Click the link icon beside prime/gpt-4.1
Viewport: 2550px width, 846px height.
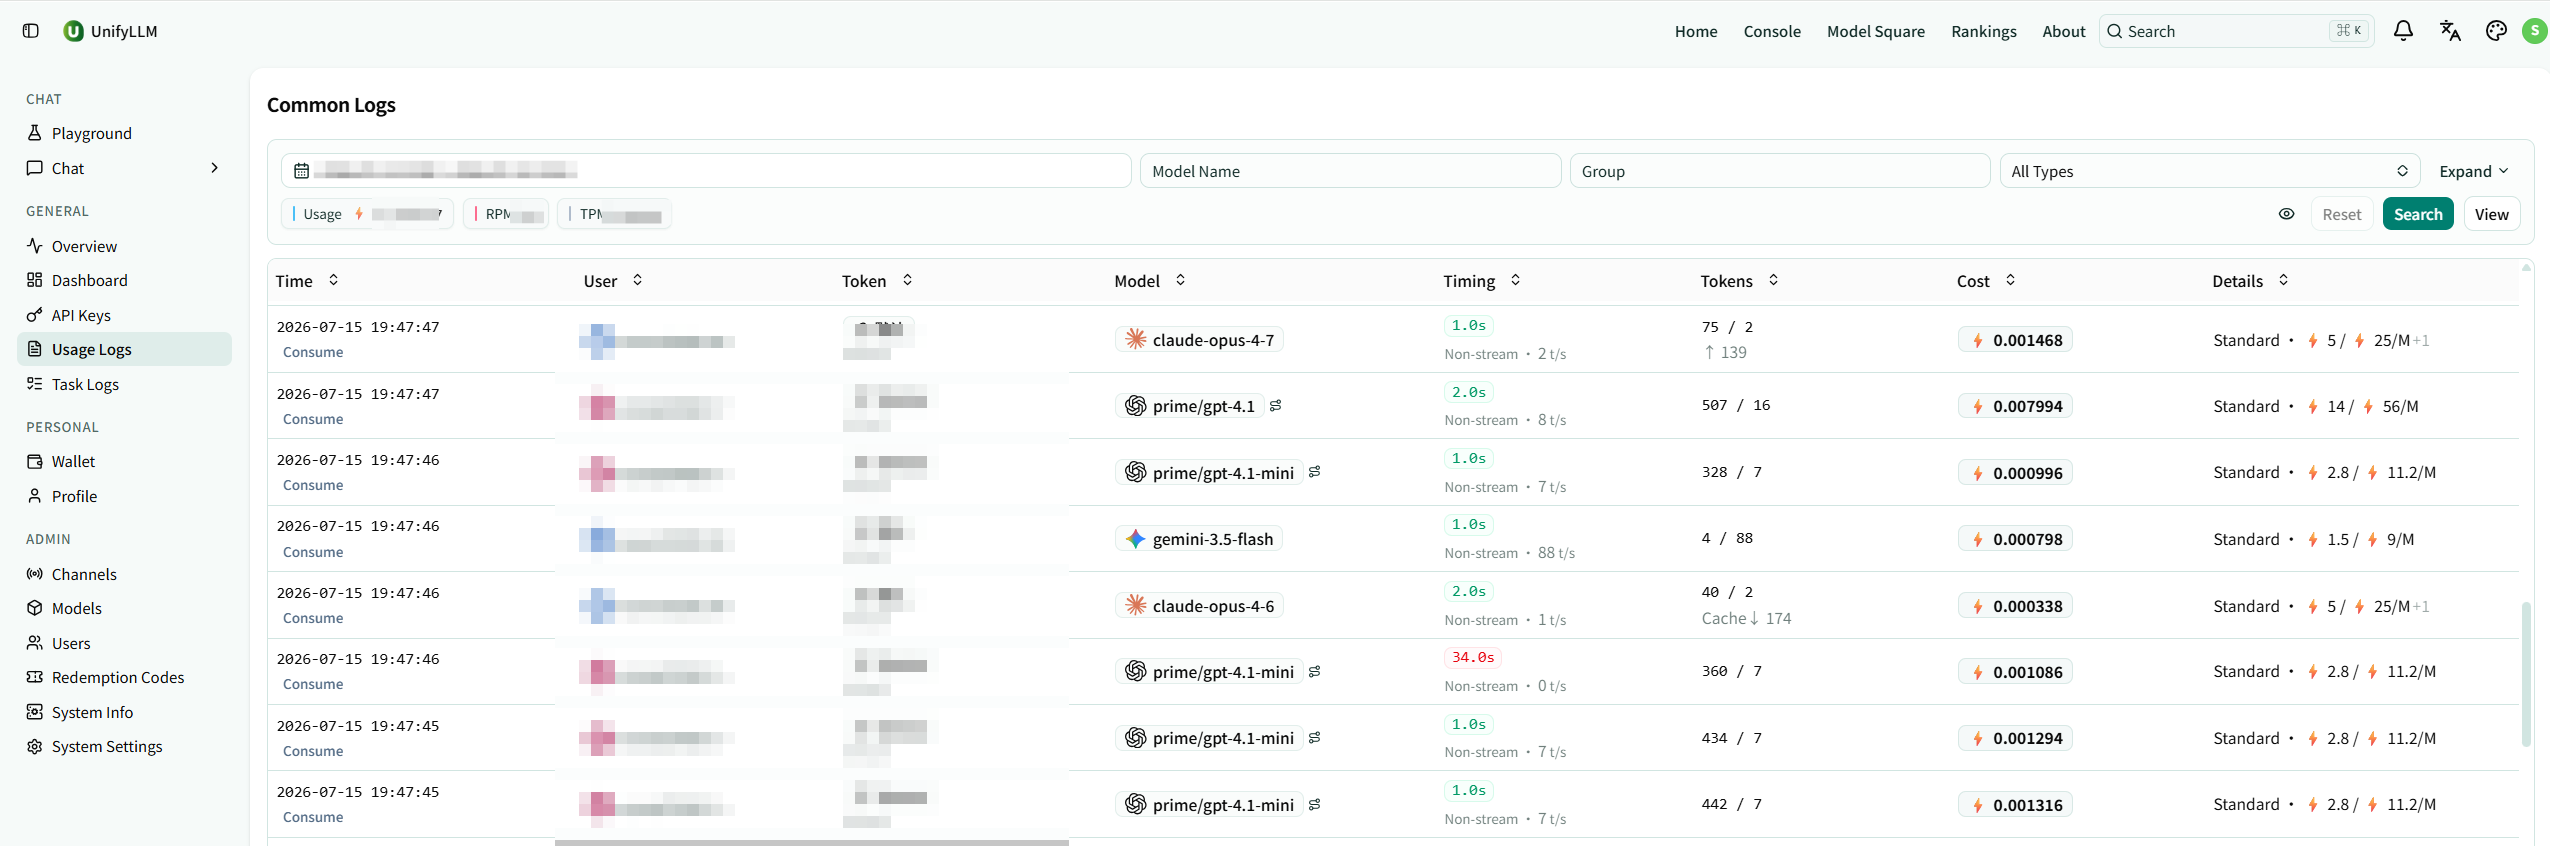pyautogui.click(x=1276, y=406)
